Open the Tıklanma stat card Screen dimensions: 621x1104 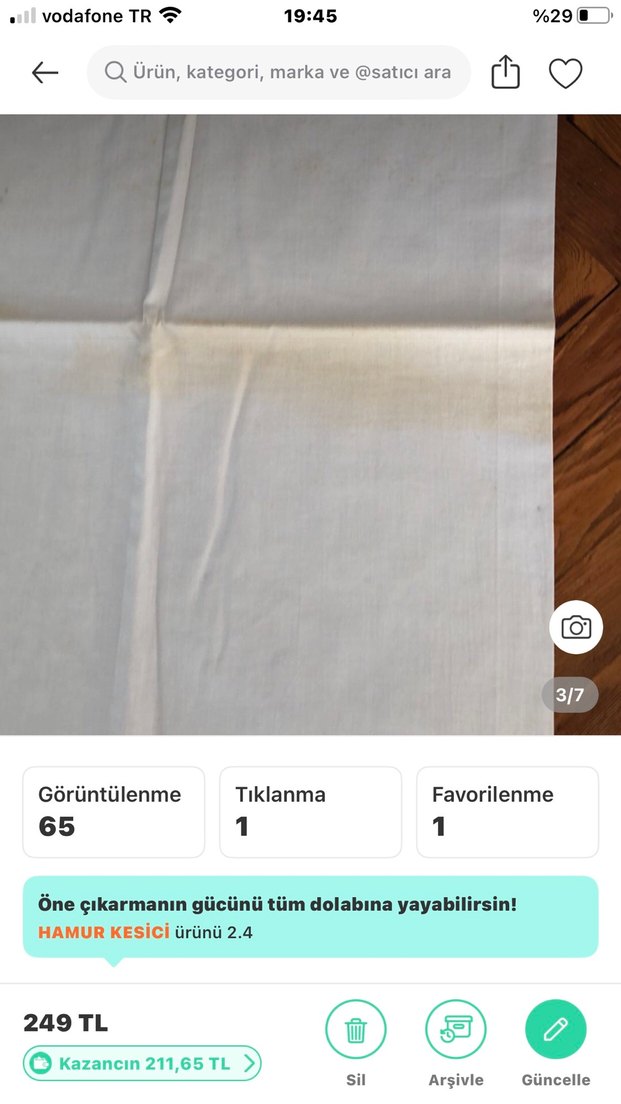(310, 812)
